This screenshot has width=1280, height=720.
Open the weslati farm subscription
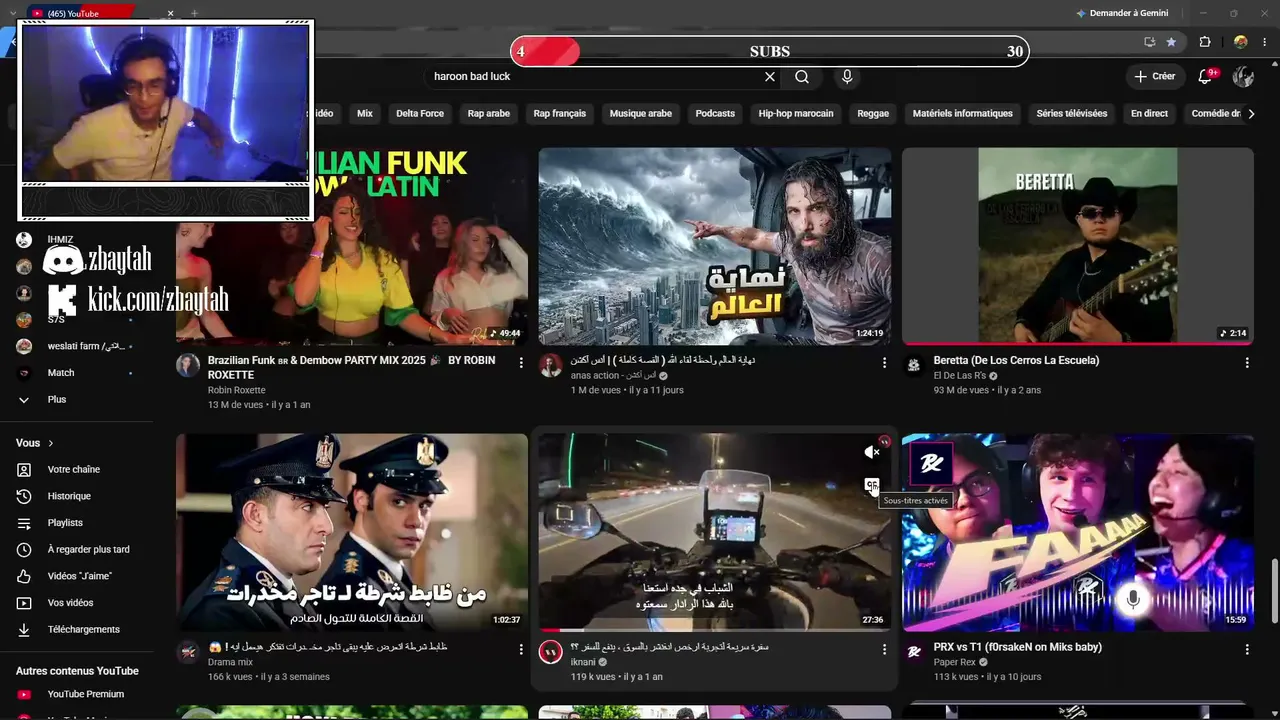[x=88, y=346]
